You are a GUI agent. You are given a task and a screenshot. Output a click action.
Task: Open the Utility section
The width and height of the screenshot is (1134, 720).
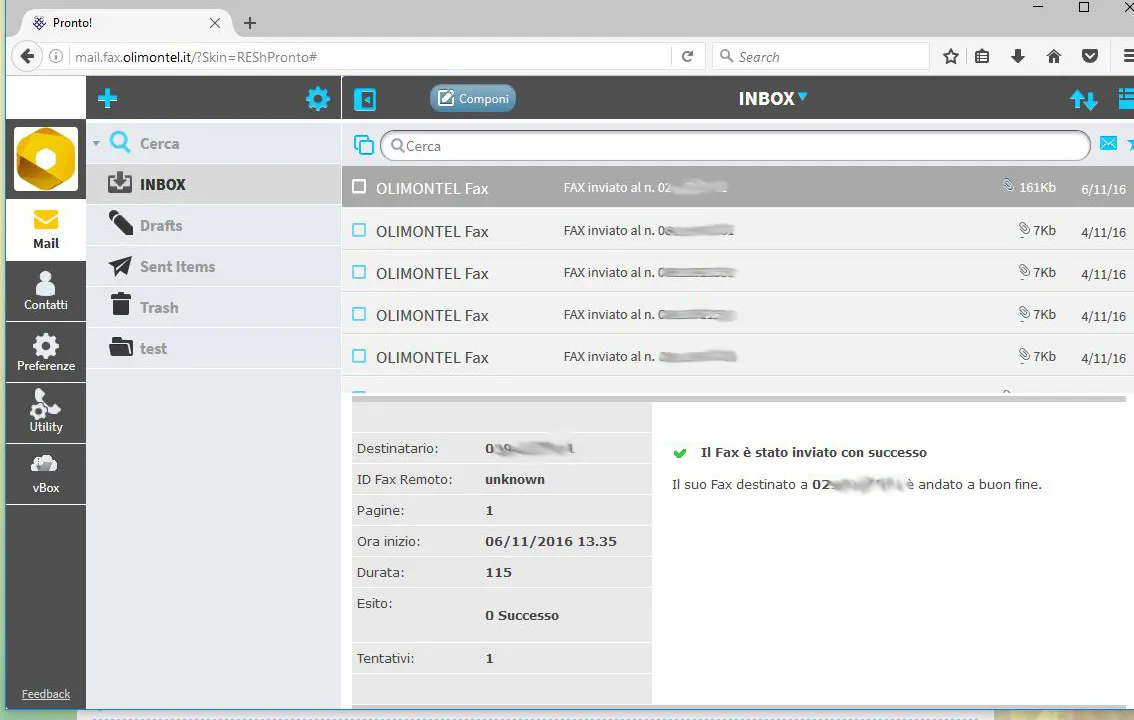[46, 413]
